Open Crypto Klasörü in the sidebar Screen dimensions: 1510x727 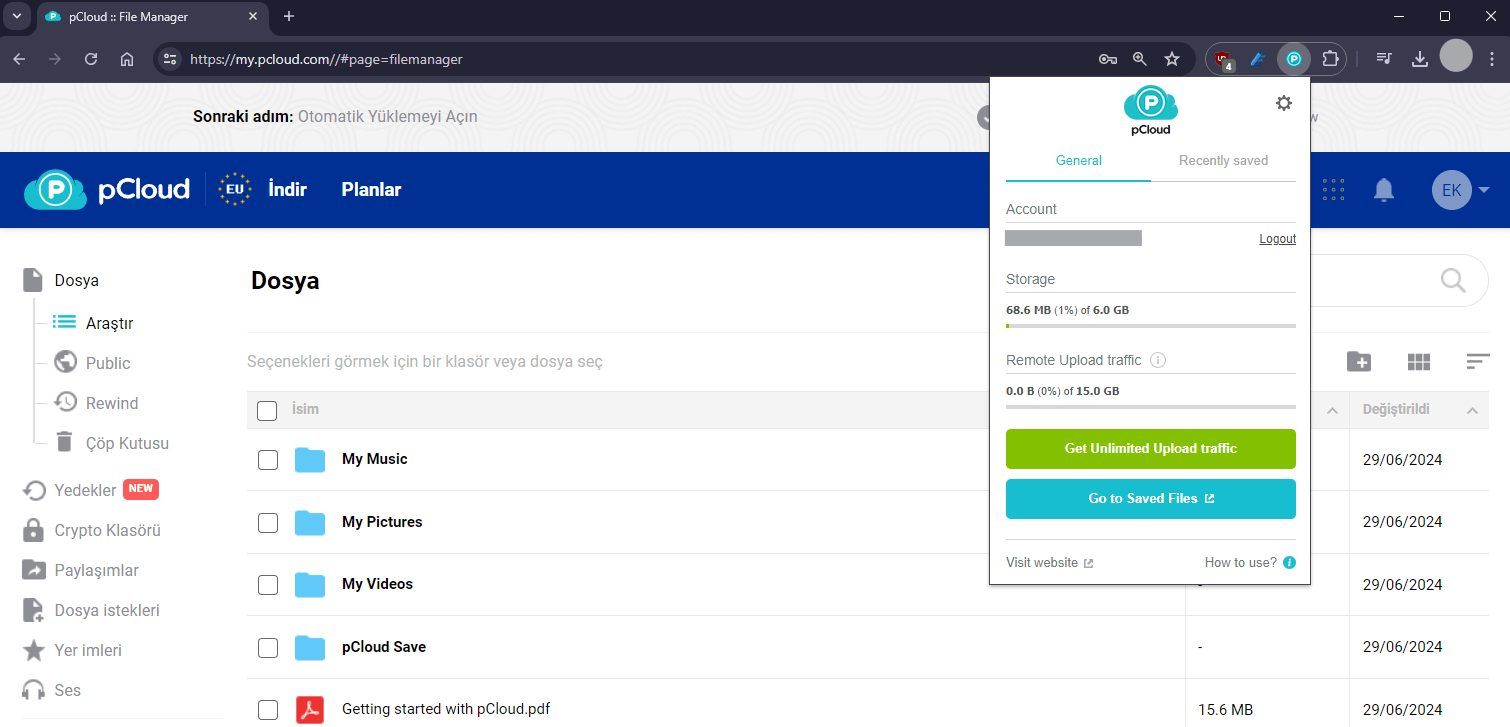(92, 530)
